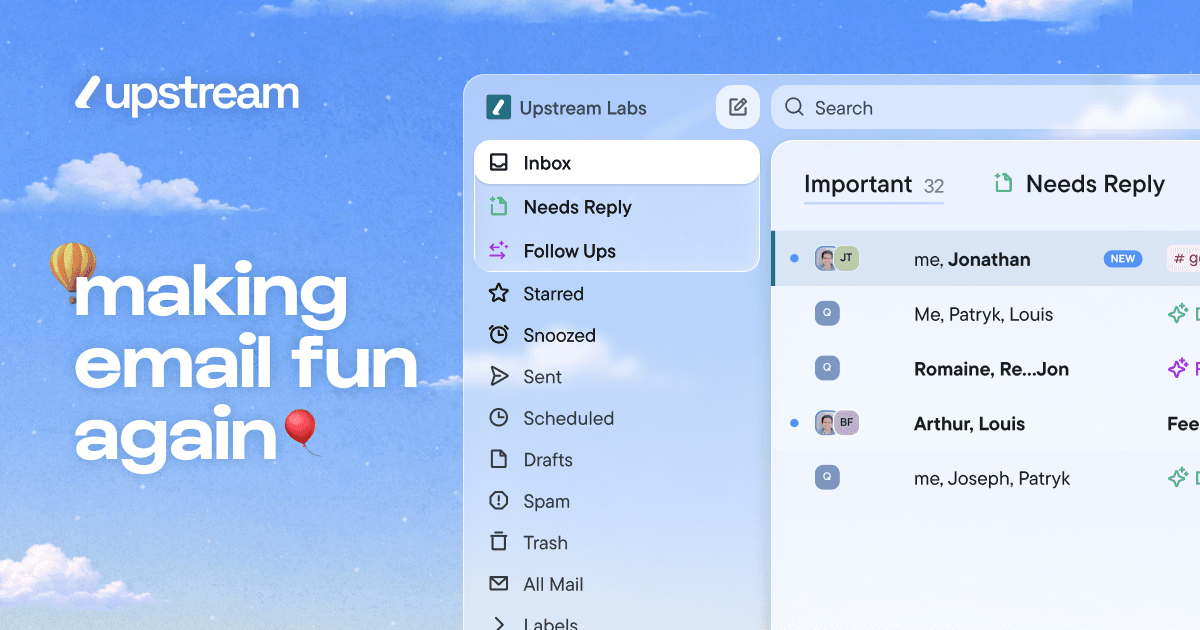Click the Q avatar in Romaine row
This screenshot has height=630, width=1200.
827,368
